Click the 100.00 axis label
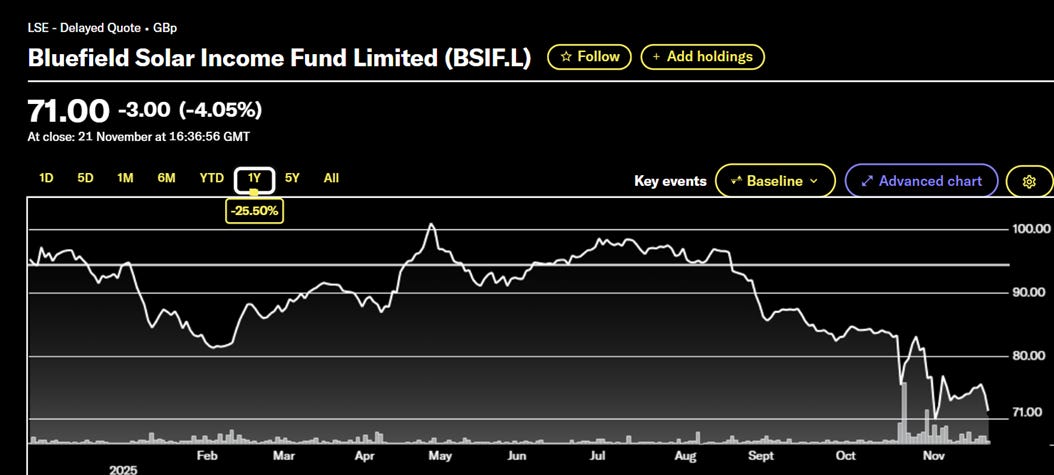 pyautogui.click(x=1031, y=229)
